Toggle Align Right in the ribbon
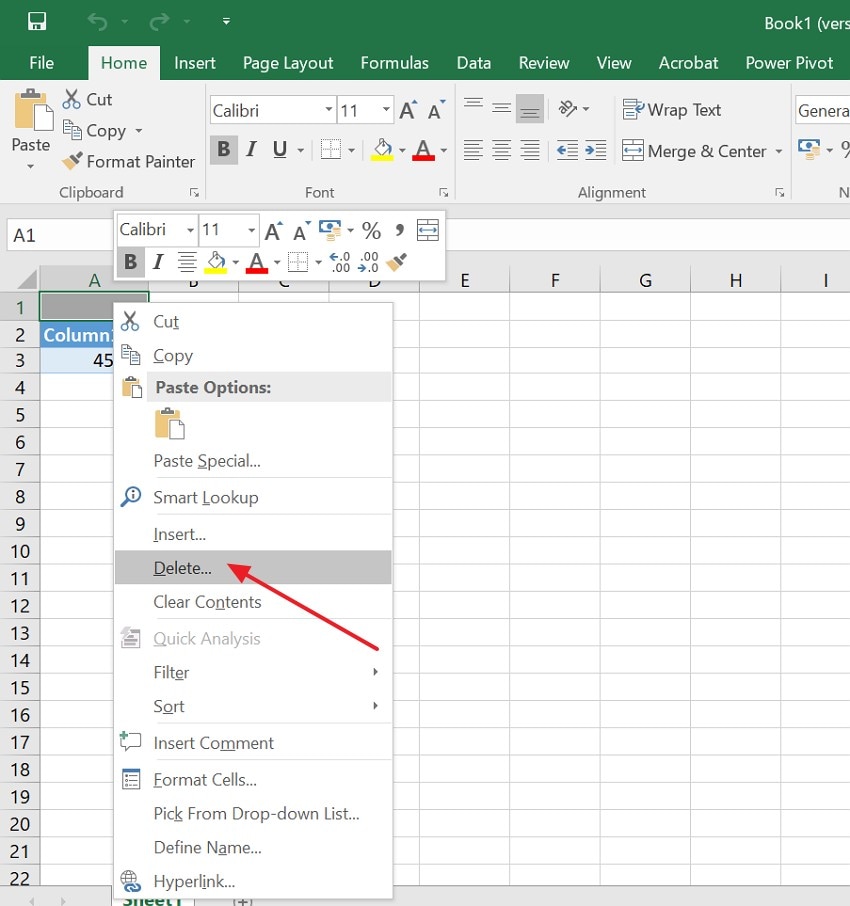This screenshot has width=850, height=906. pyautogui.click(x=530, y=150)
